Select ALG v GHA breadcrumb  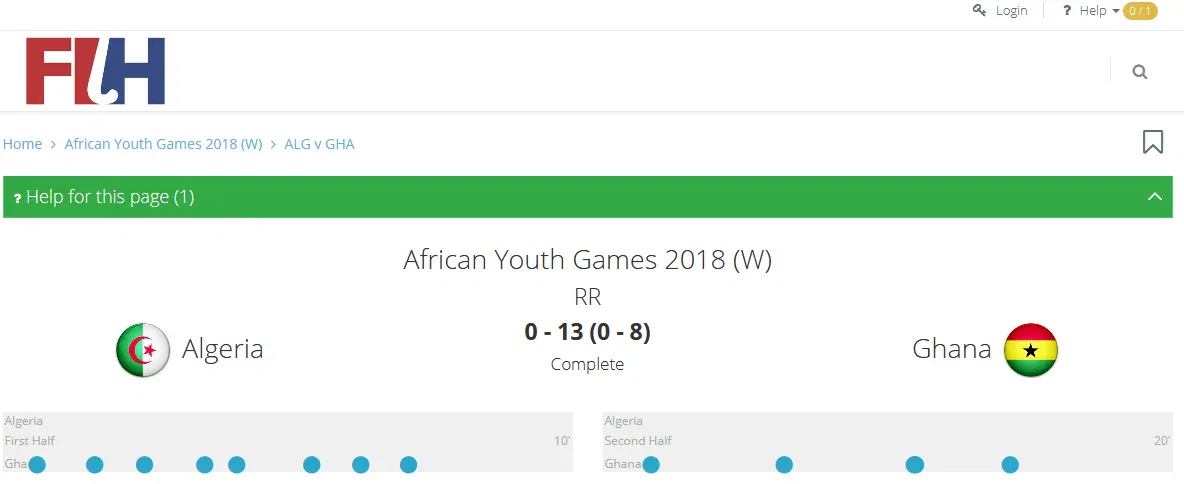pos(319,144)
